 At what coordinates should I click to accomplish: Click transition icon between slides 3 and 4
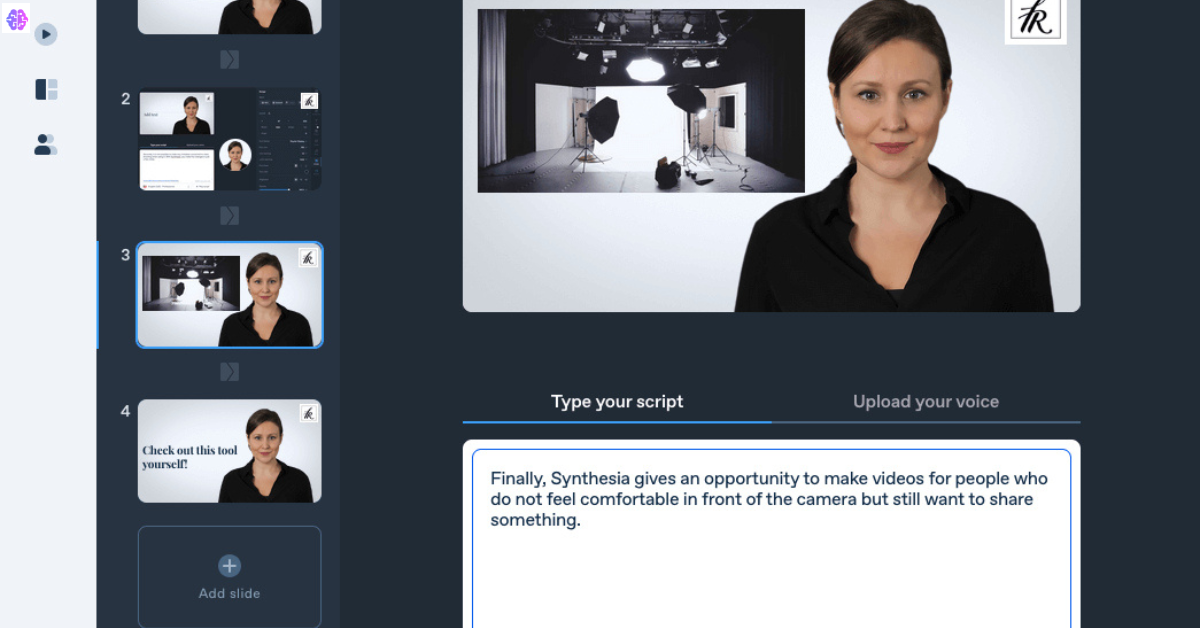[229, 372]
